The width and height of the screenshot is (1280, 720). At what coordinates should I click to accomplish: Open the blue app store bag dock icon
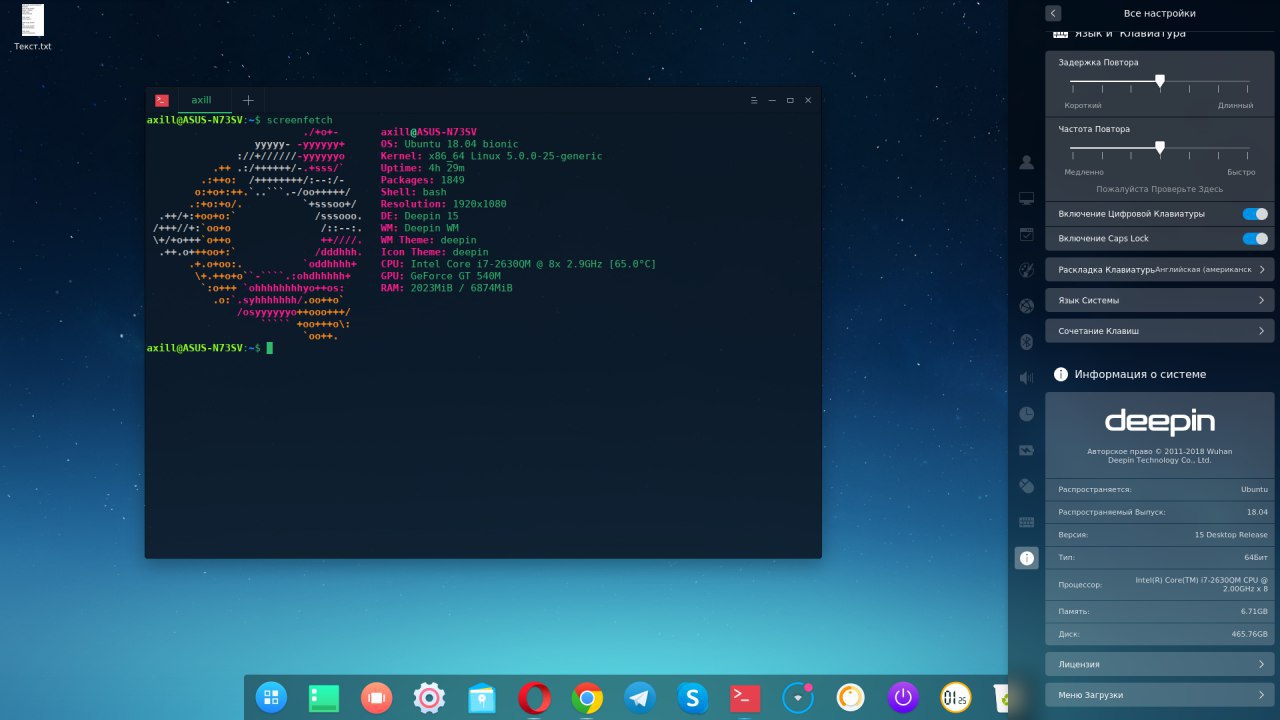coord(482,697)
